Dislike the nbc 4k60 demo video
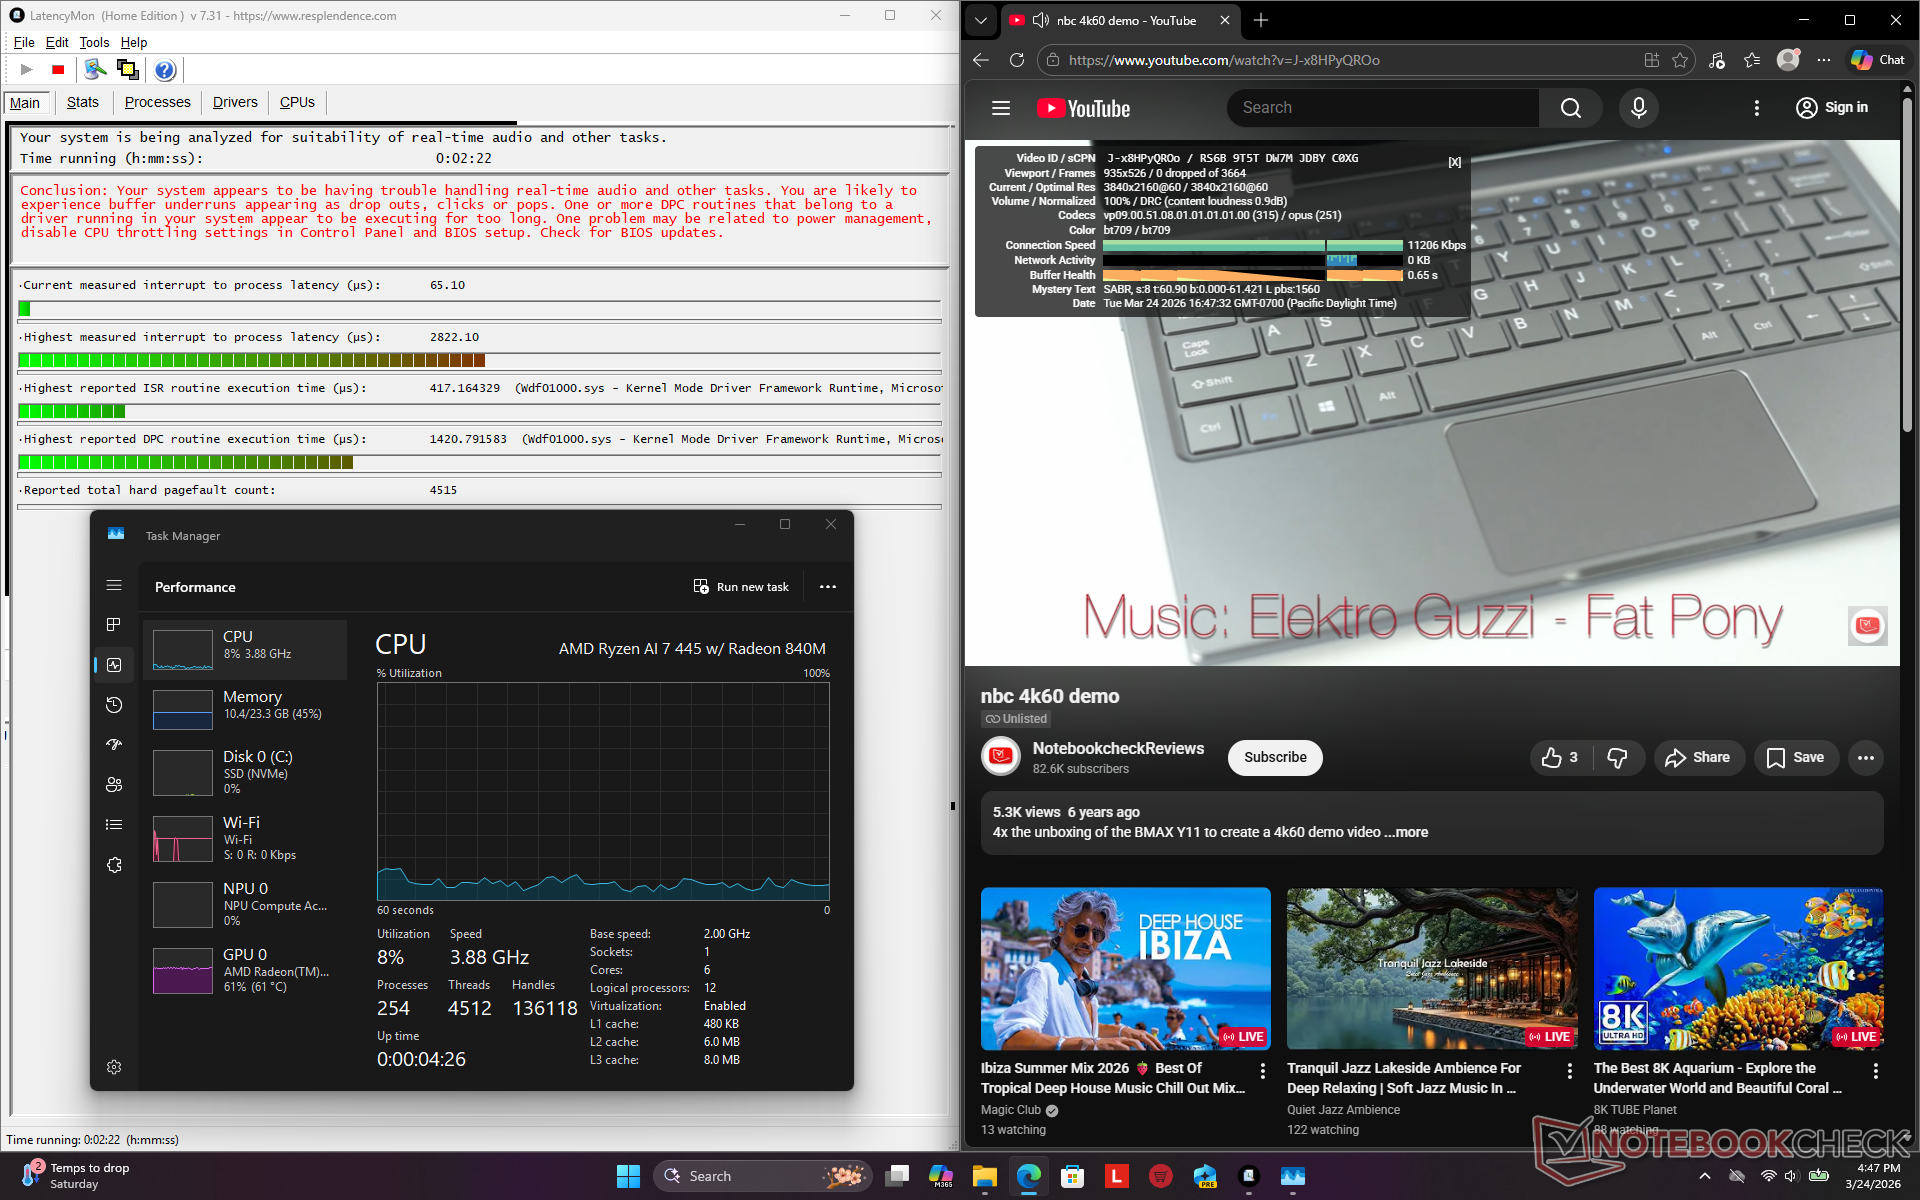 pyautogui.click(x=1617, y=758)
